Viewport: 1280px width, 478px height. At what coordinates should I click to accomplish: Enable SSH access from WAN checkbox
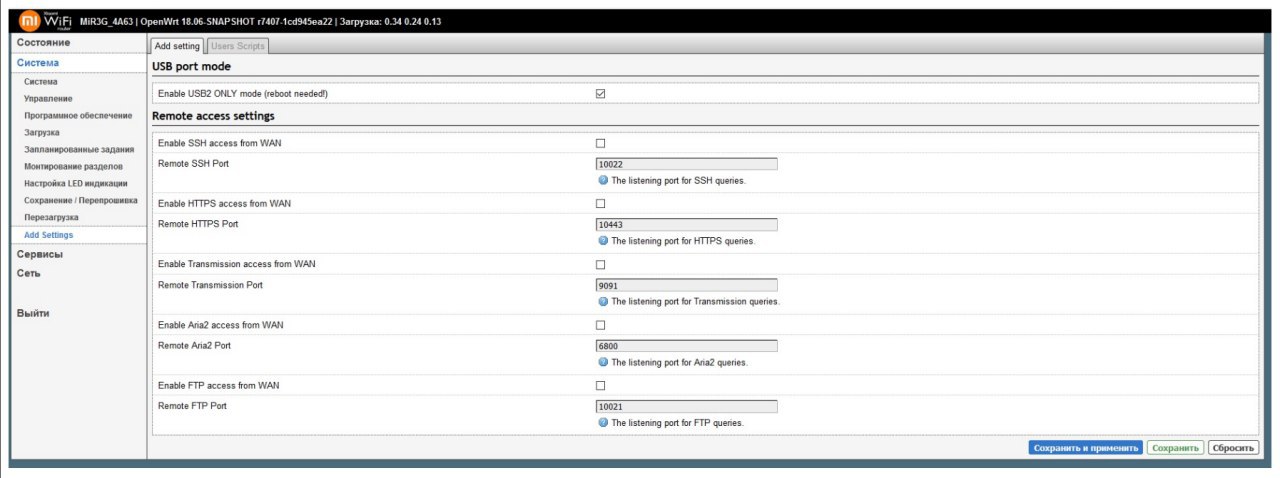point(601,143)
